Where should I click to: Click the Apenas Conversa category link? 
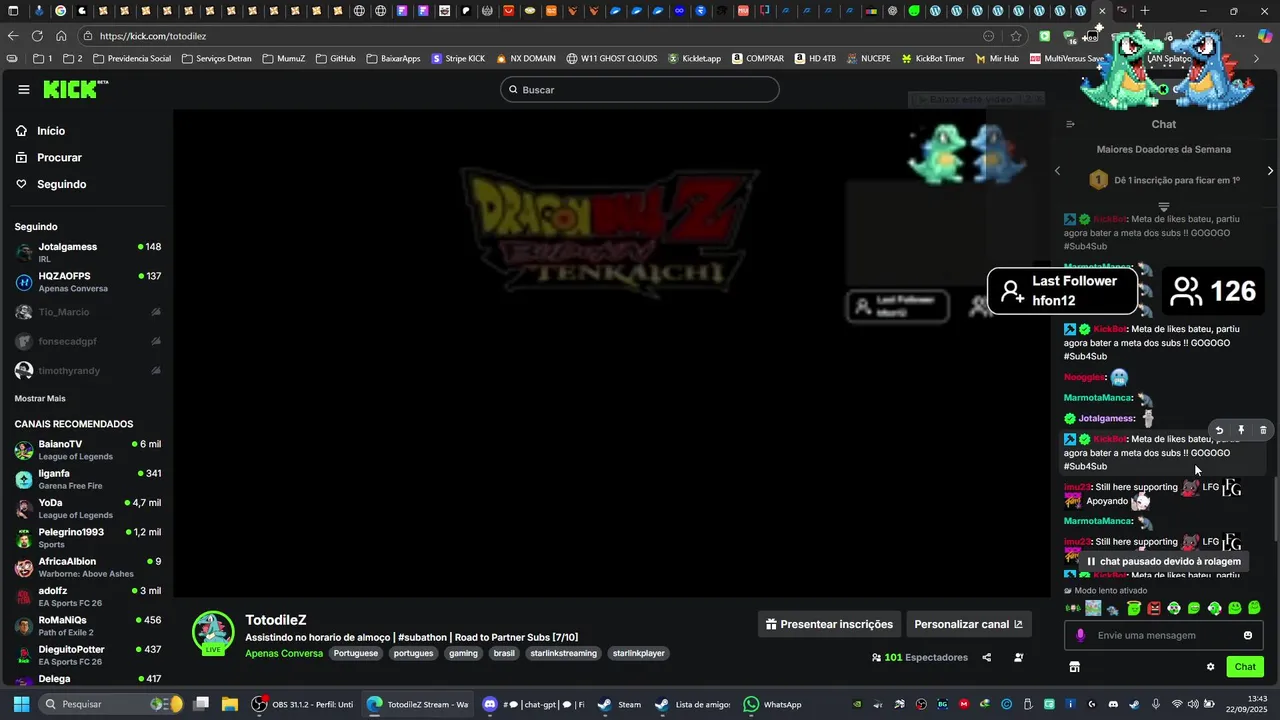pyautogui.click(x=284, y=653)
